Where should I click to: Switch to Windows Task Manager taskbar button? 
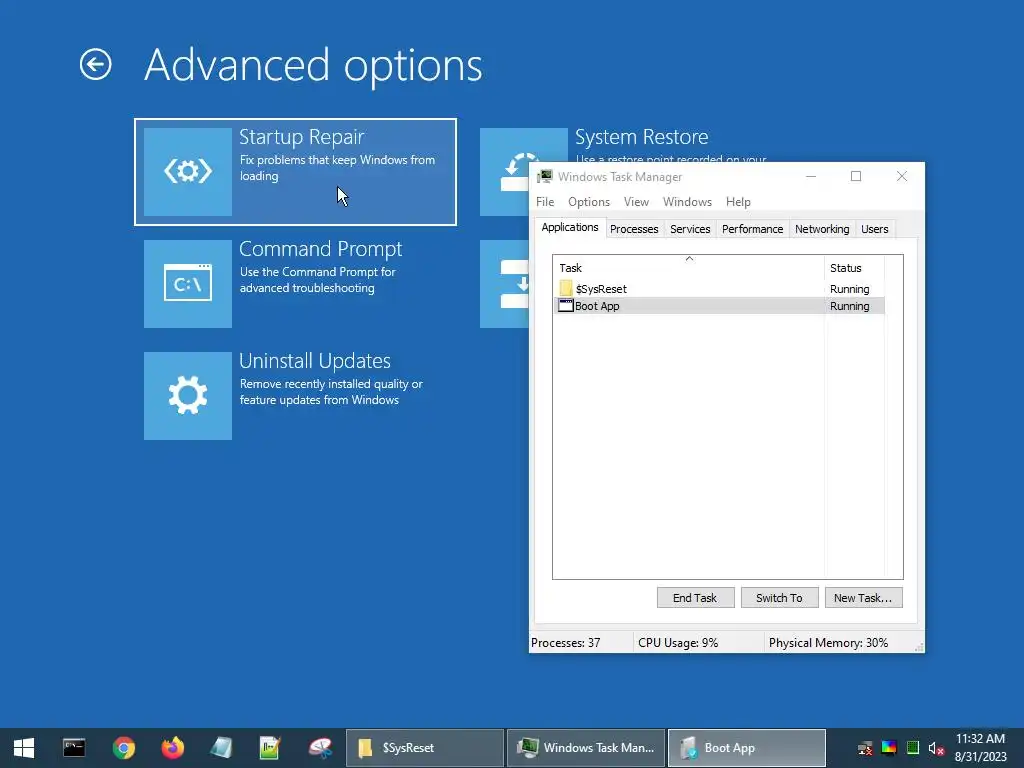tap(586, 748)
